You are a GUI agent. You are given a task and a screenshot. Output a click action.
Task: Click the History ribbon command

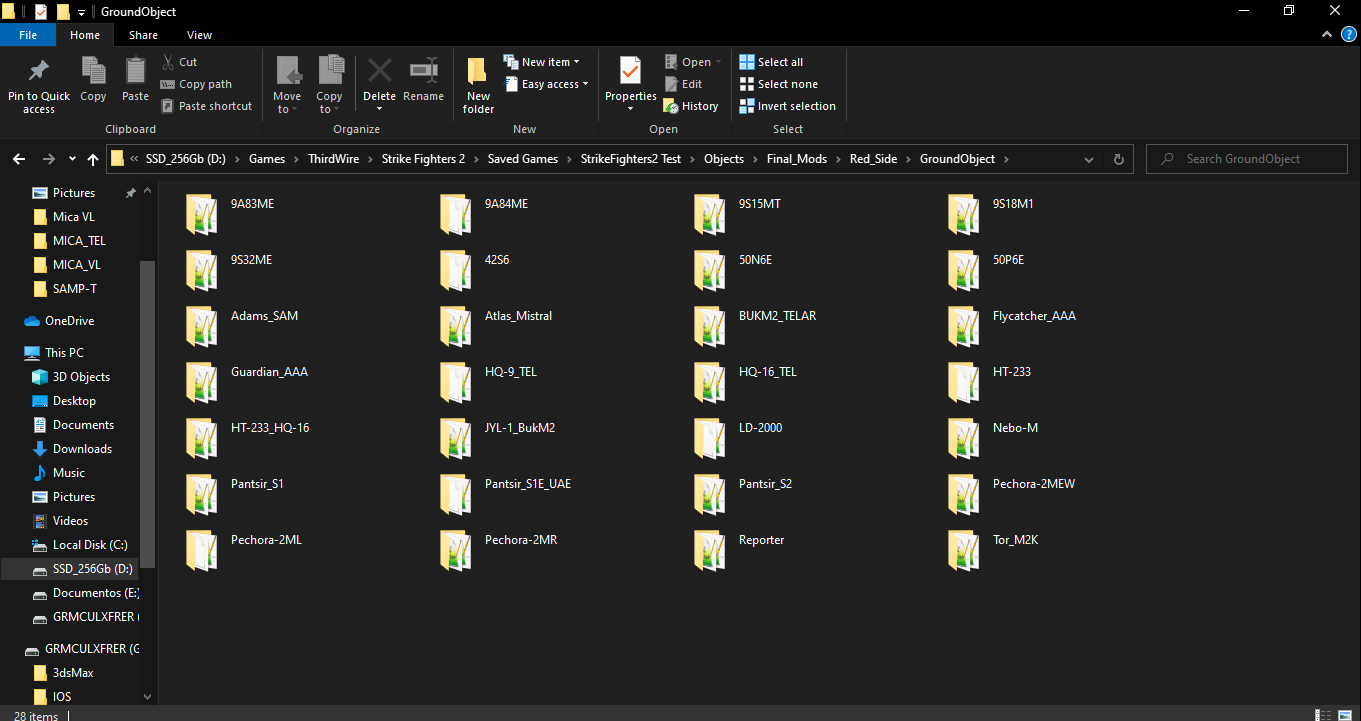click(691, 106)
